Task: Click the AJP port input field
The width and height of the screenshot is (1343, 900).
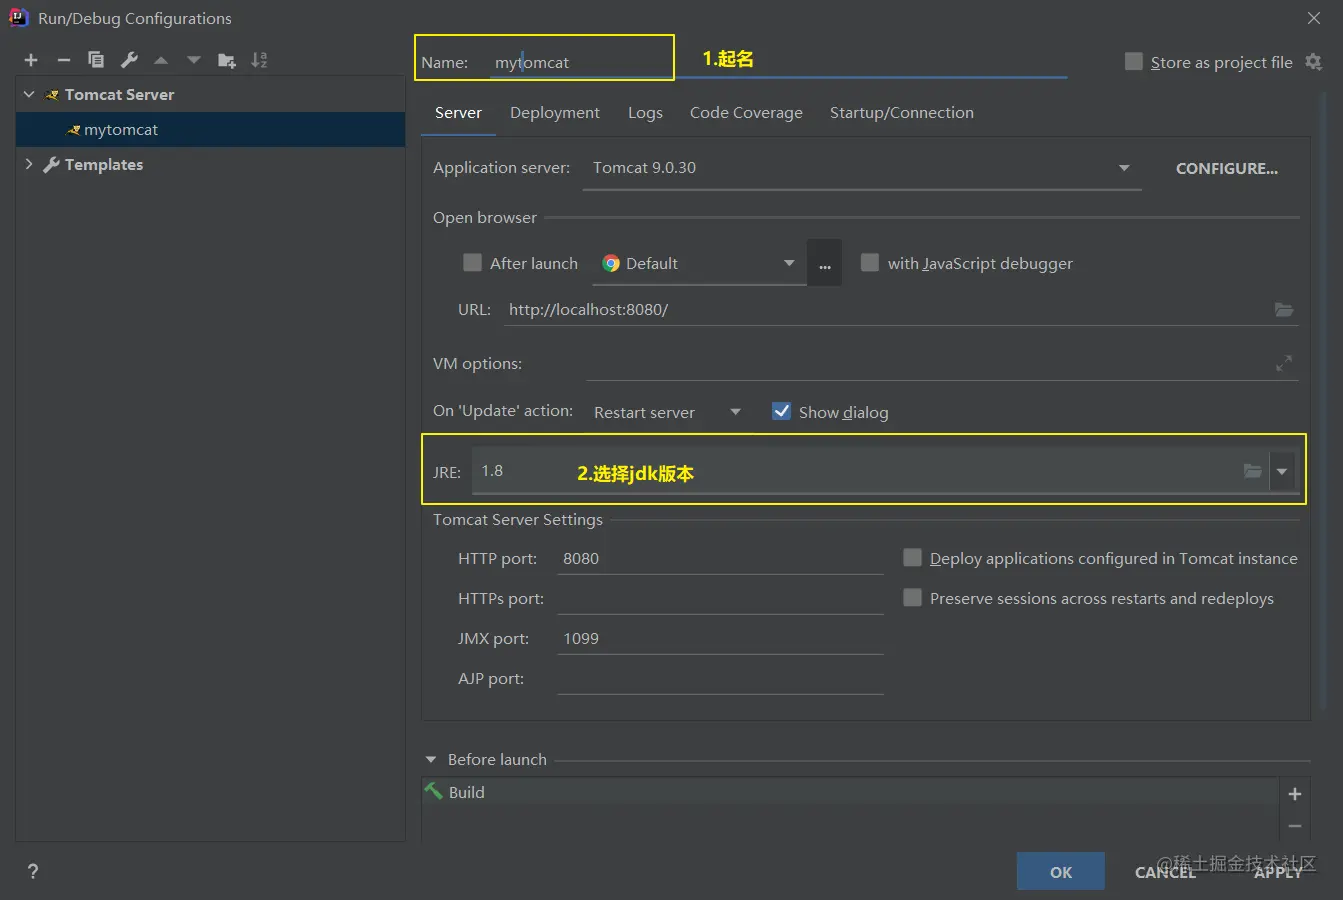Action: [x=720, y=679]
